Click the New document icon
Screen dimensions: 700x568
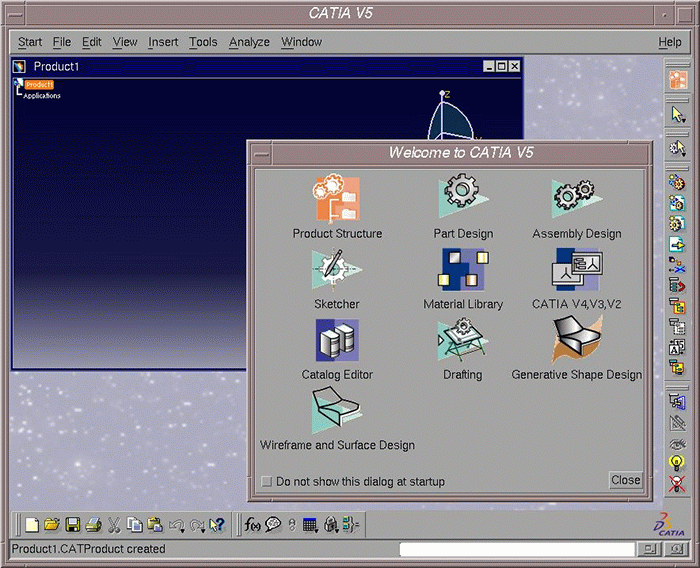click(32, 525)
